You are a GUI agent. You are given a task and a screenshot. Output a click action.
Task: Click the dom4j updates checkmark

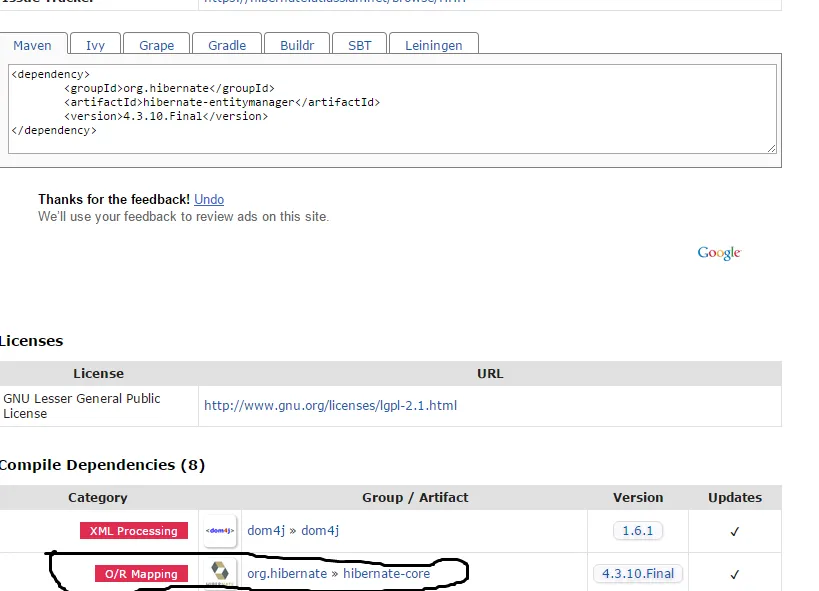[x=734, y=531]
